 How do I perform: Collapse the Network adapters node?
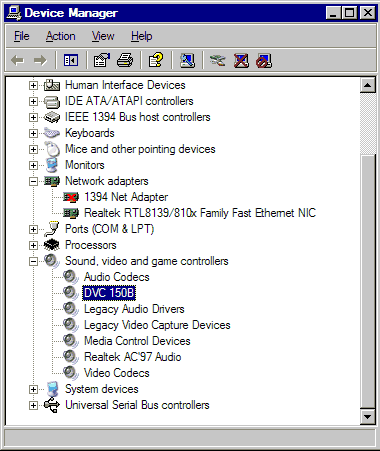[33, 181]
